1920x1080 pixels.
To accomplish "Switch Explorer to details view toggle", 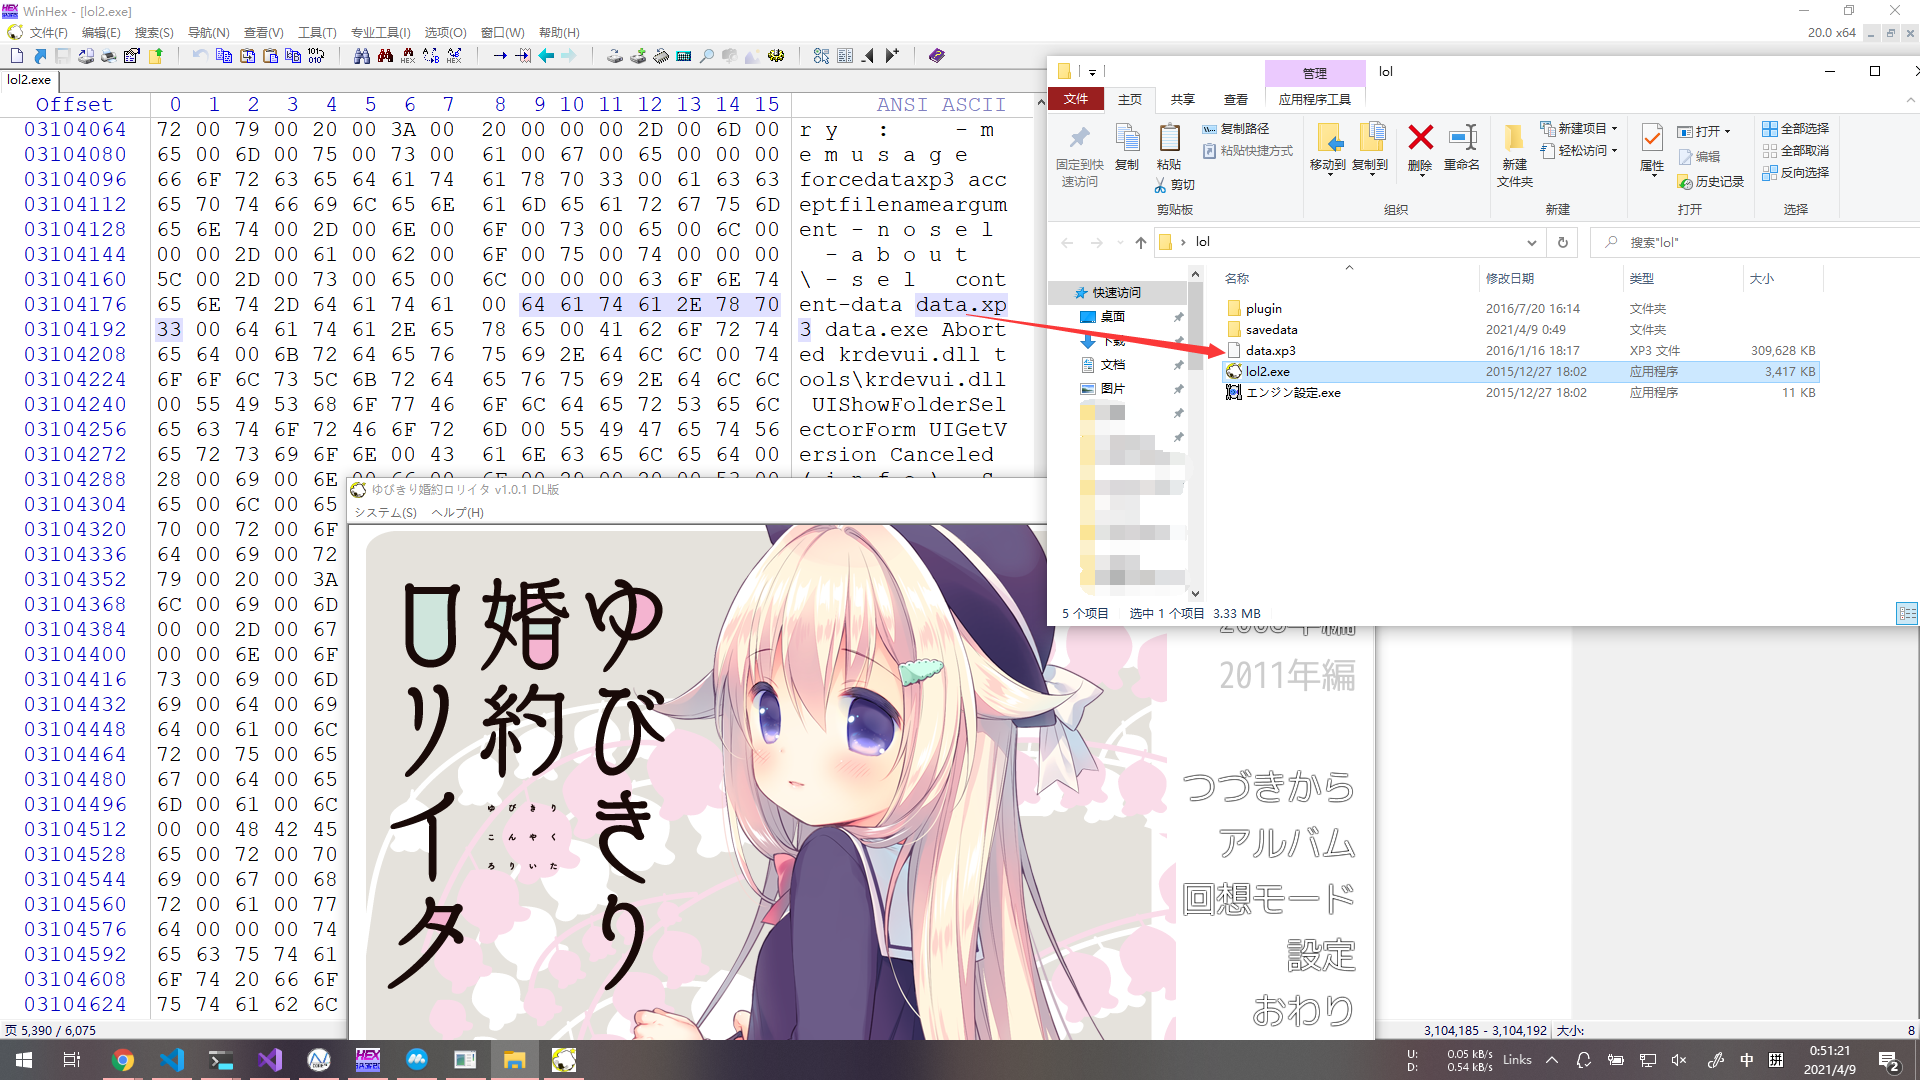I will 1907,613.
